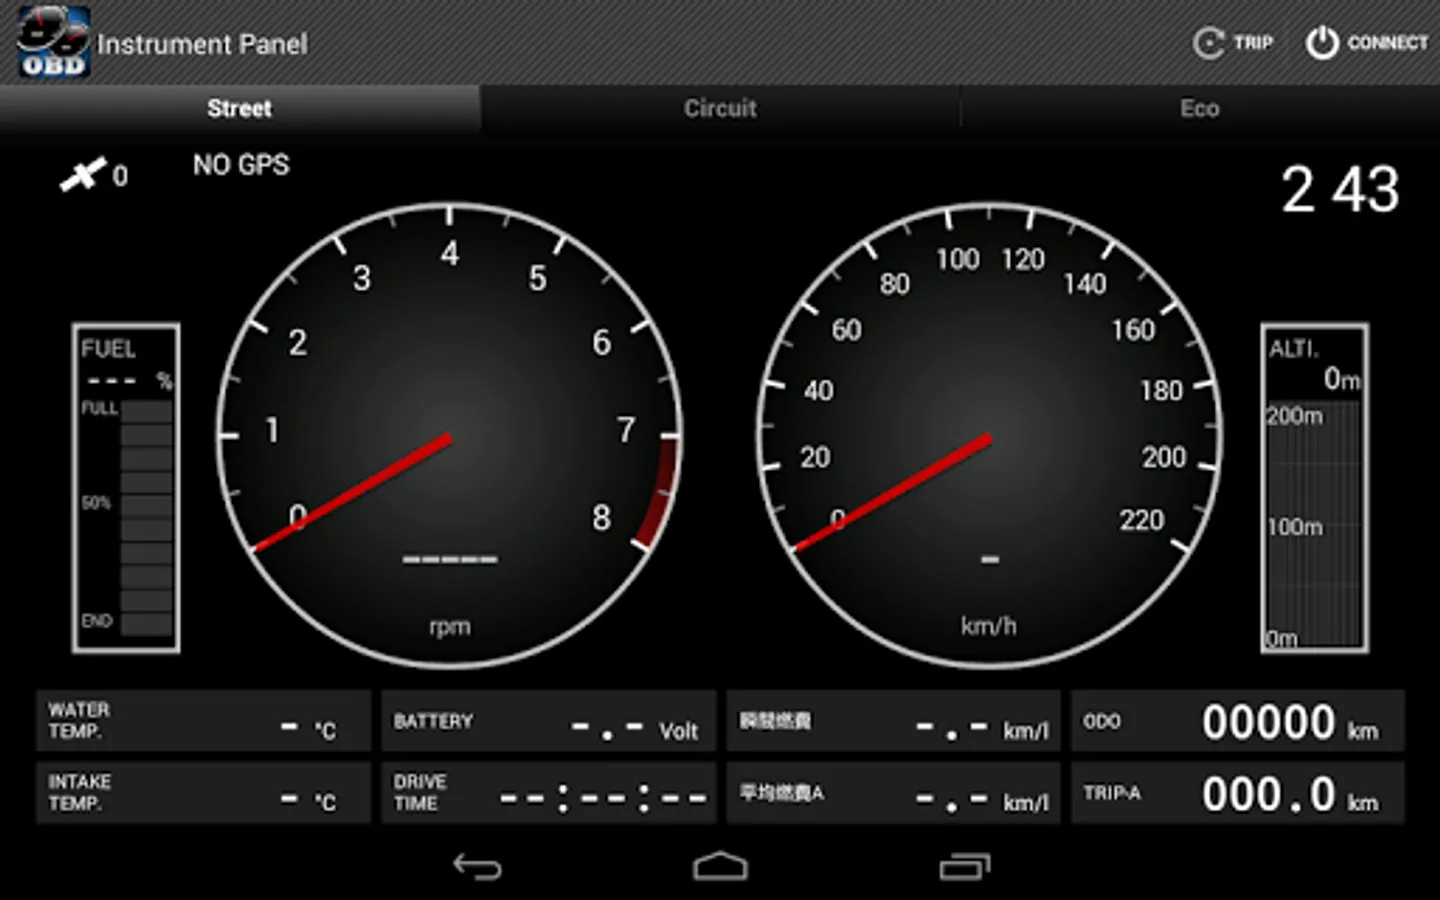Tap the DRIVE TIME readout
The height and width of the screenshot is (900, 1440).
point(548,792)
